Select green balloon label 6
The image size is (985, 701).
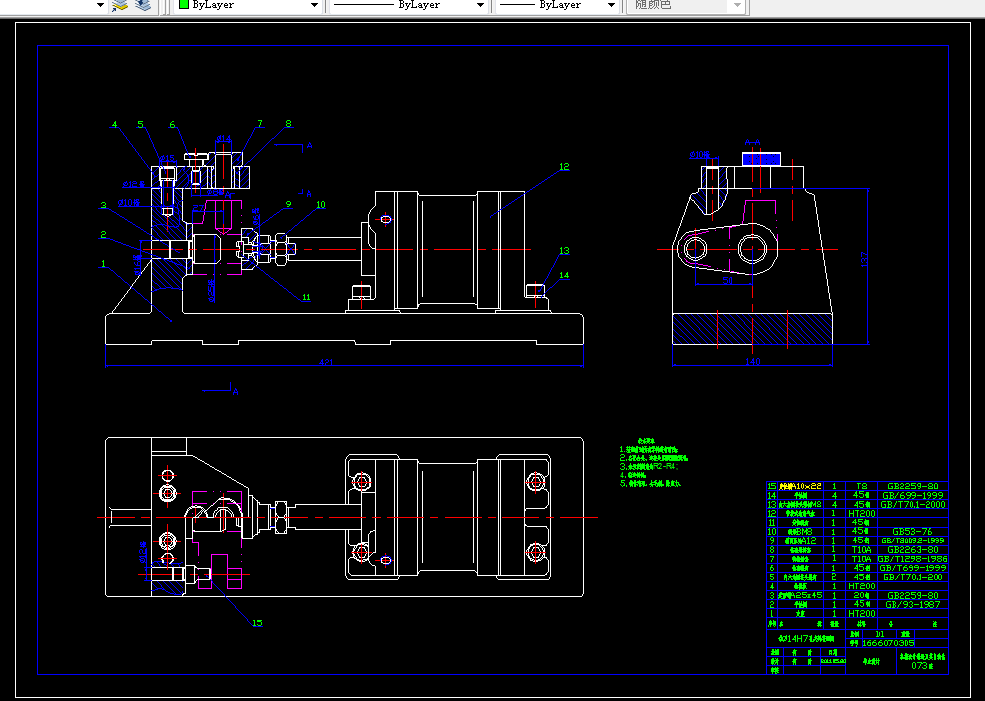pyautogui.click(x=172, y=124)
